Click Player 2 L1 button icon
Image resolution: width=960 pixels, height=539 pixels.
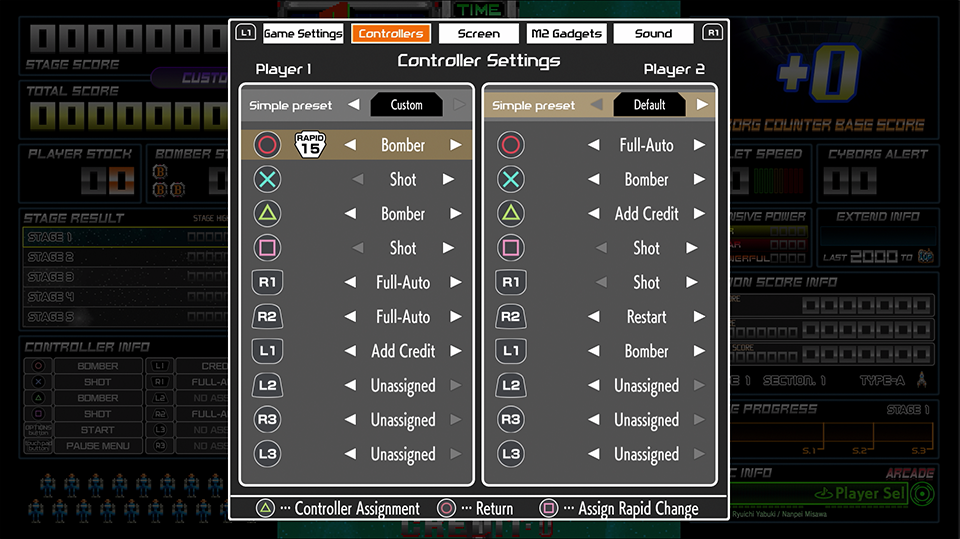(x=511, y=351)
